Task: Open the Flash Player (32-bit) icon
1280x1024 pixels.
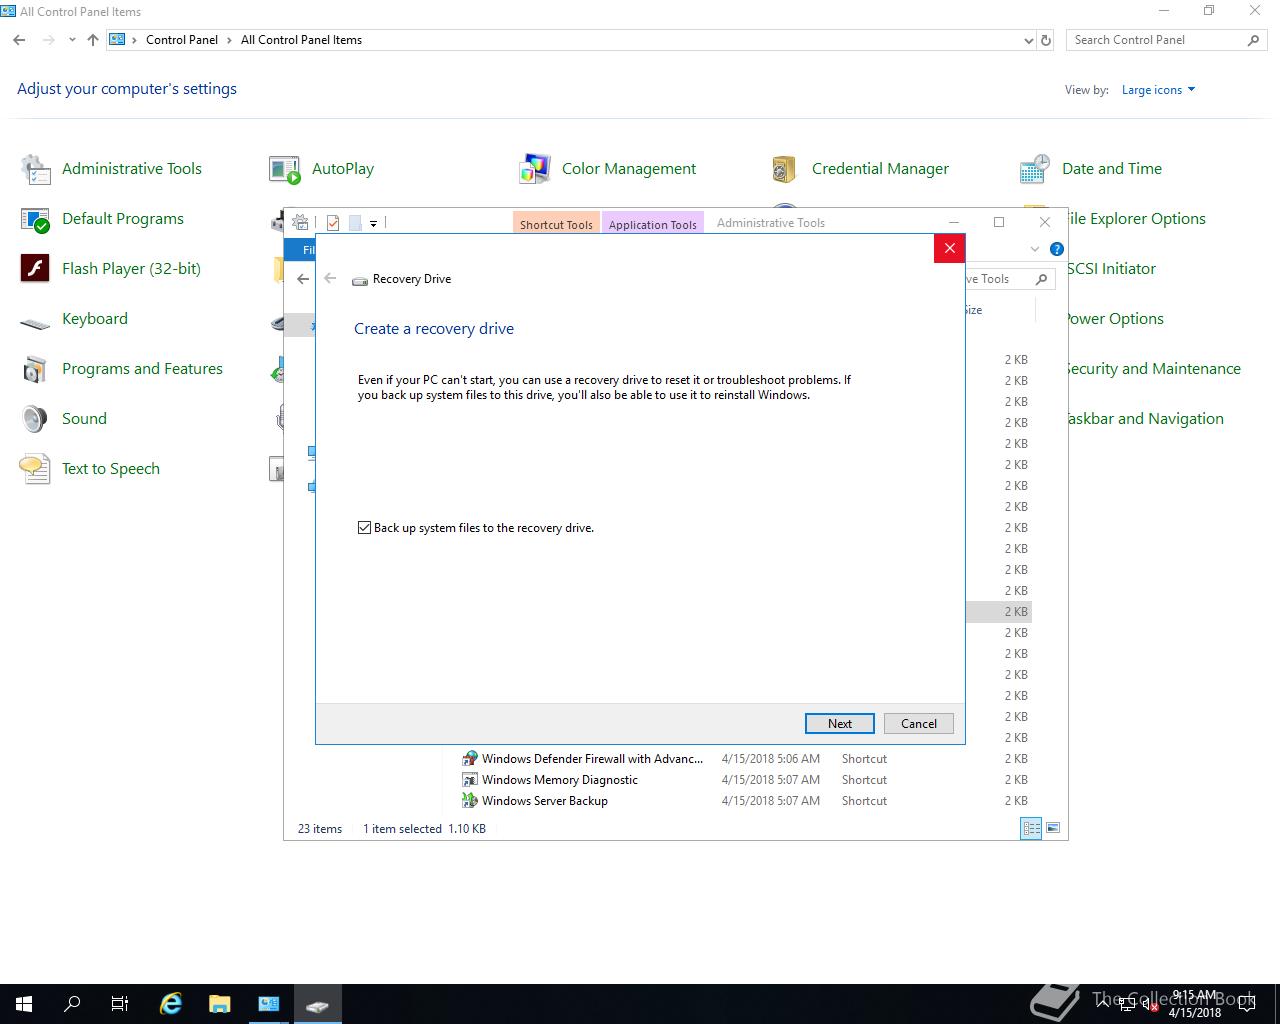Action: click(36, 269)
